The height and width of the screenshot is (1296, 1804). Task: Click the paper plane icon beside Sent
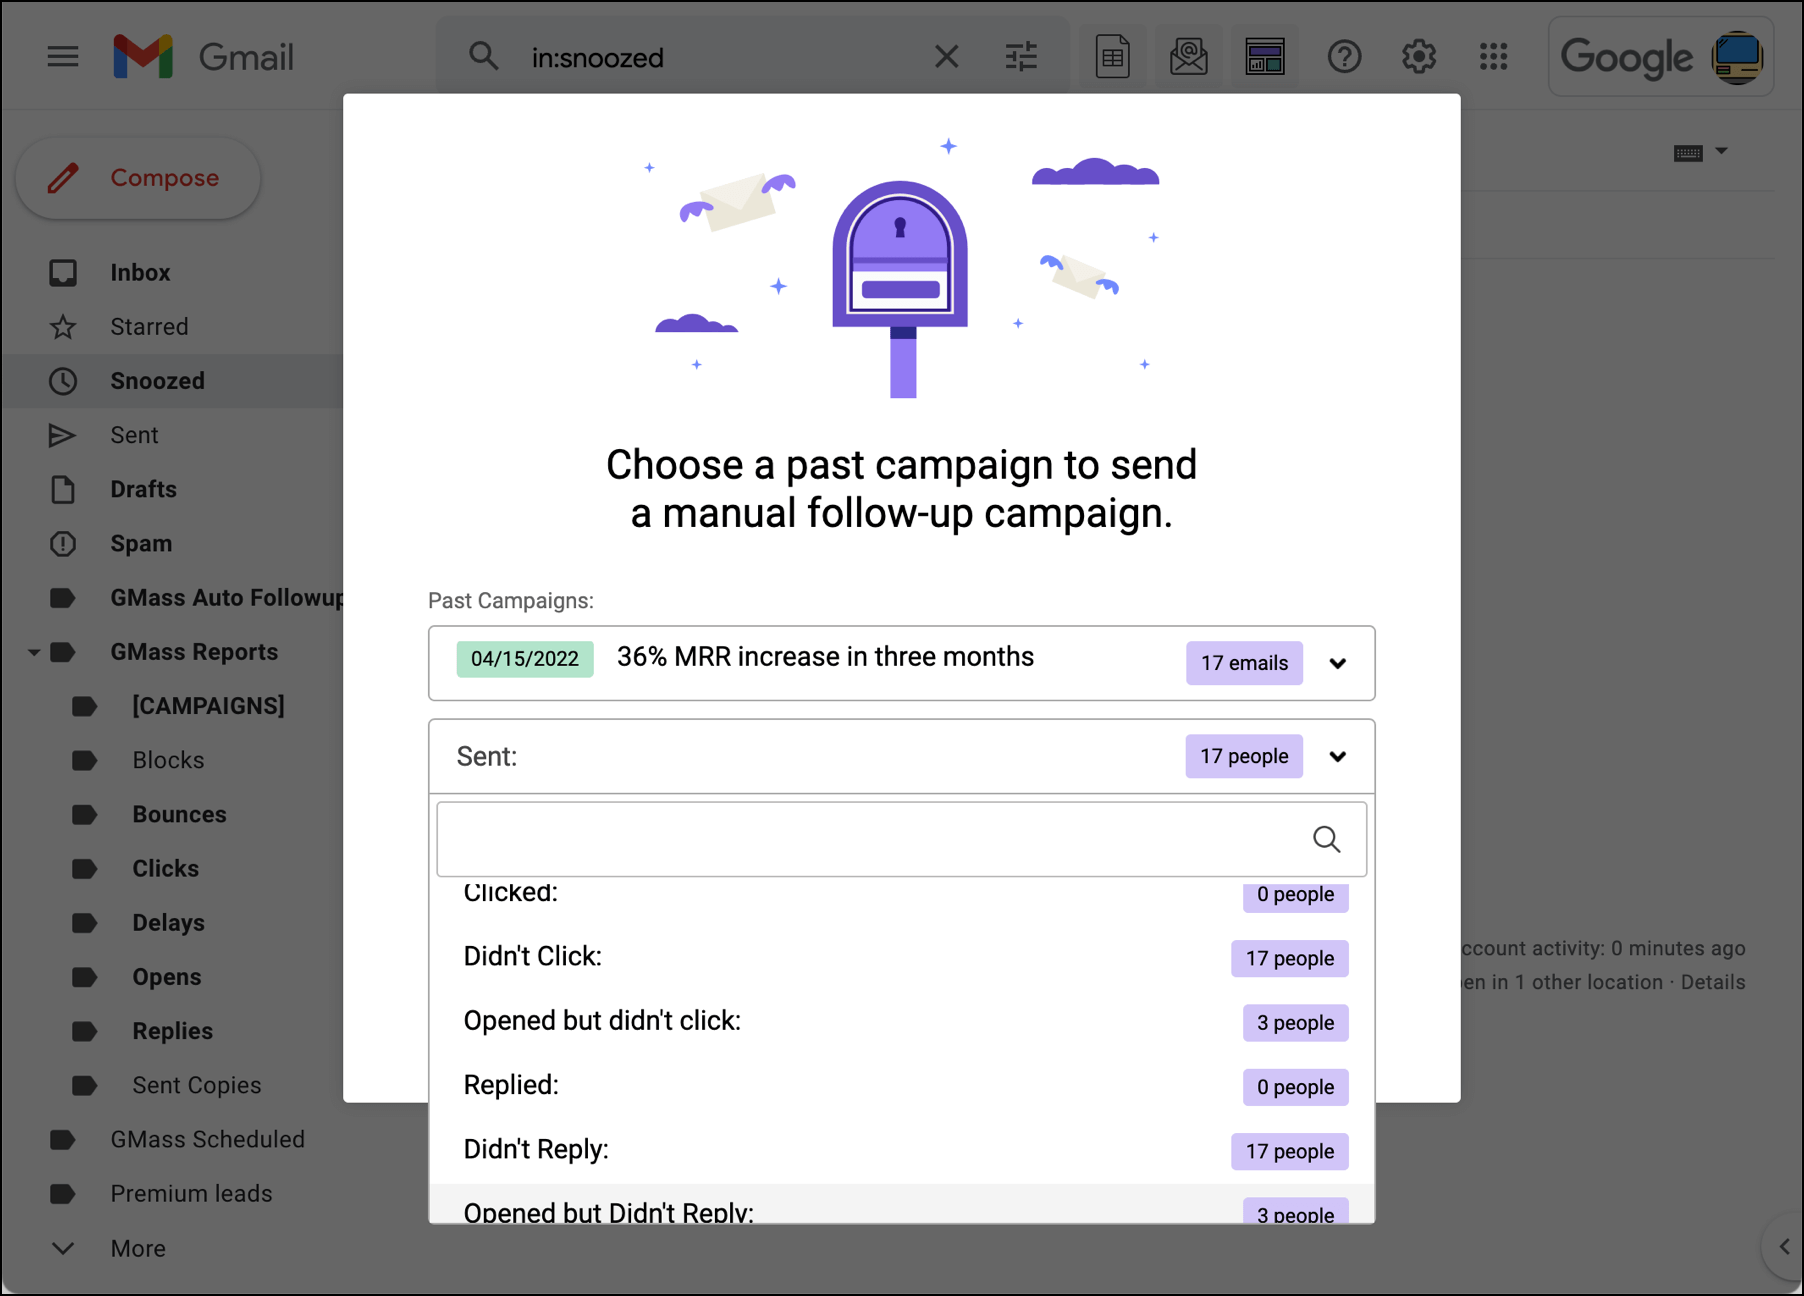click(x=63, y=435)
